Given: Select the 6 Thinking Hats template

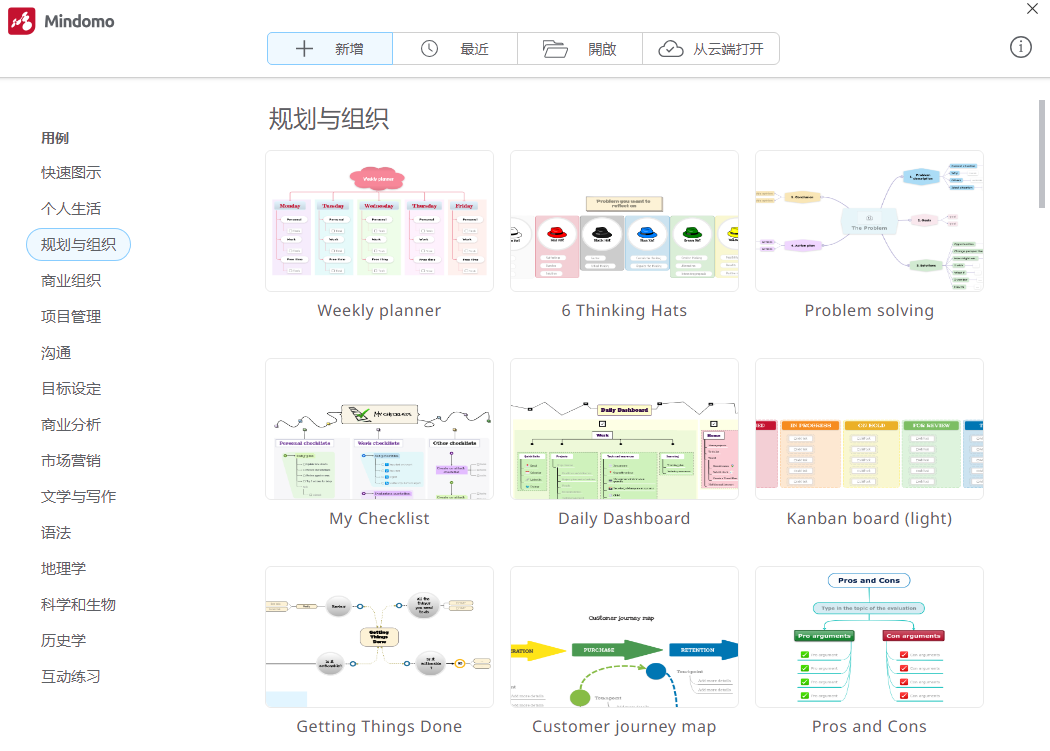Looking at the screenshot, I should pyautogui.click(x=624, y=221).
